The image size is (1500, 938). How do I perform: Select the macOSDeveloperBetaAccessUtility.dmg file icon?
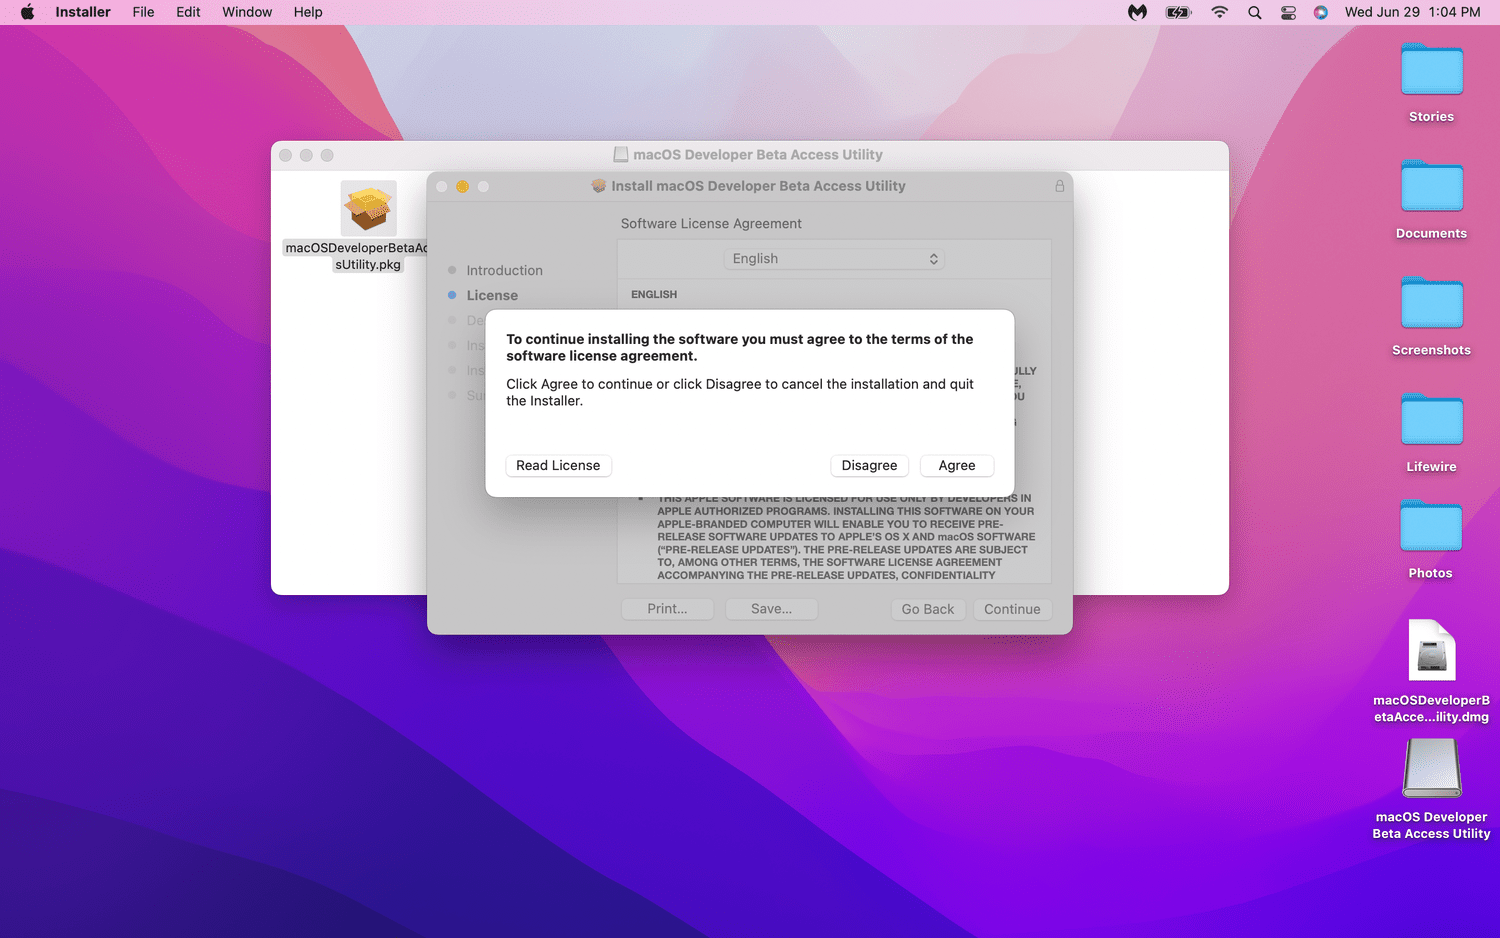pyautogui.click(x=1431, y=650)
